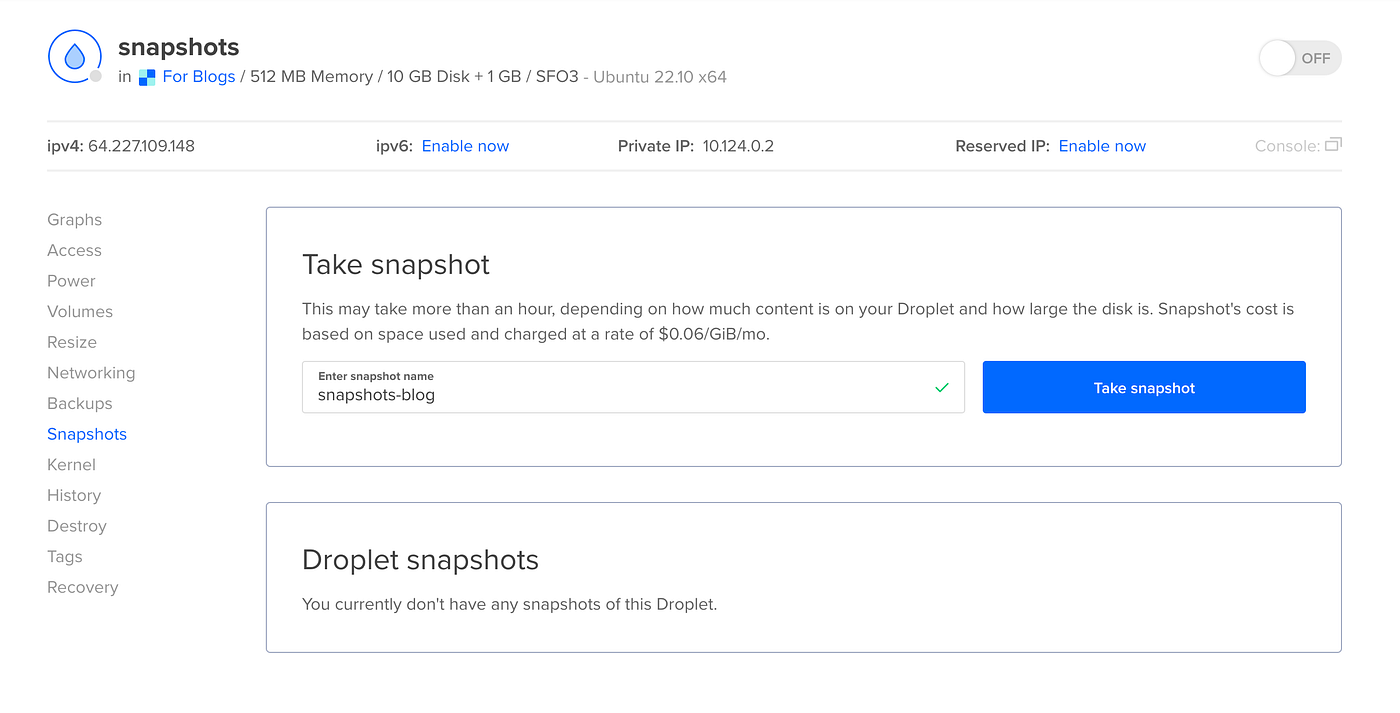This screenshot has height=713, width=1400.
Task: Go to the Access section
Action: pos(75,251)
